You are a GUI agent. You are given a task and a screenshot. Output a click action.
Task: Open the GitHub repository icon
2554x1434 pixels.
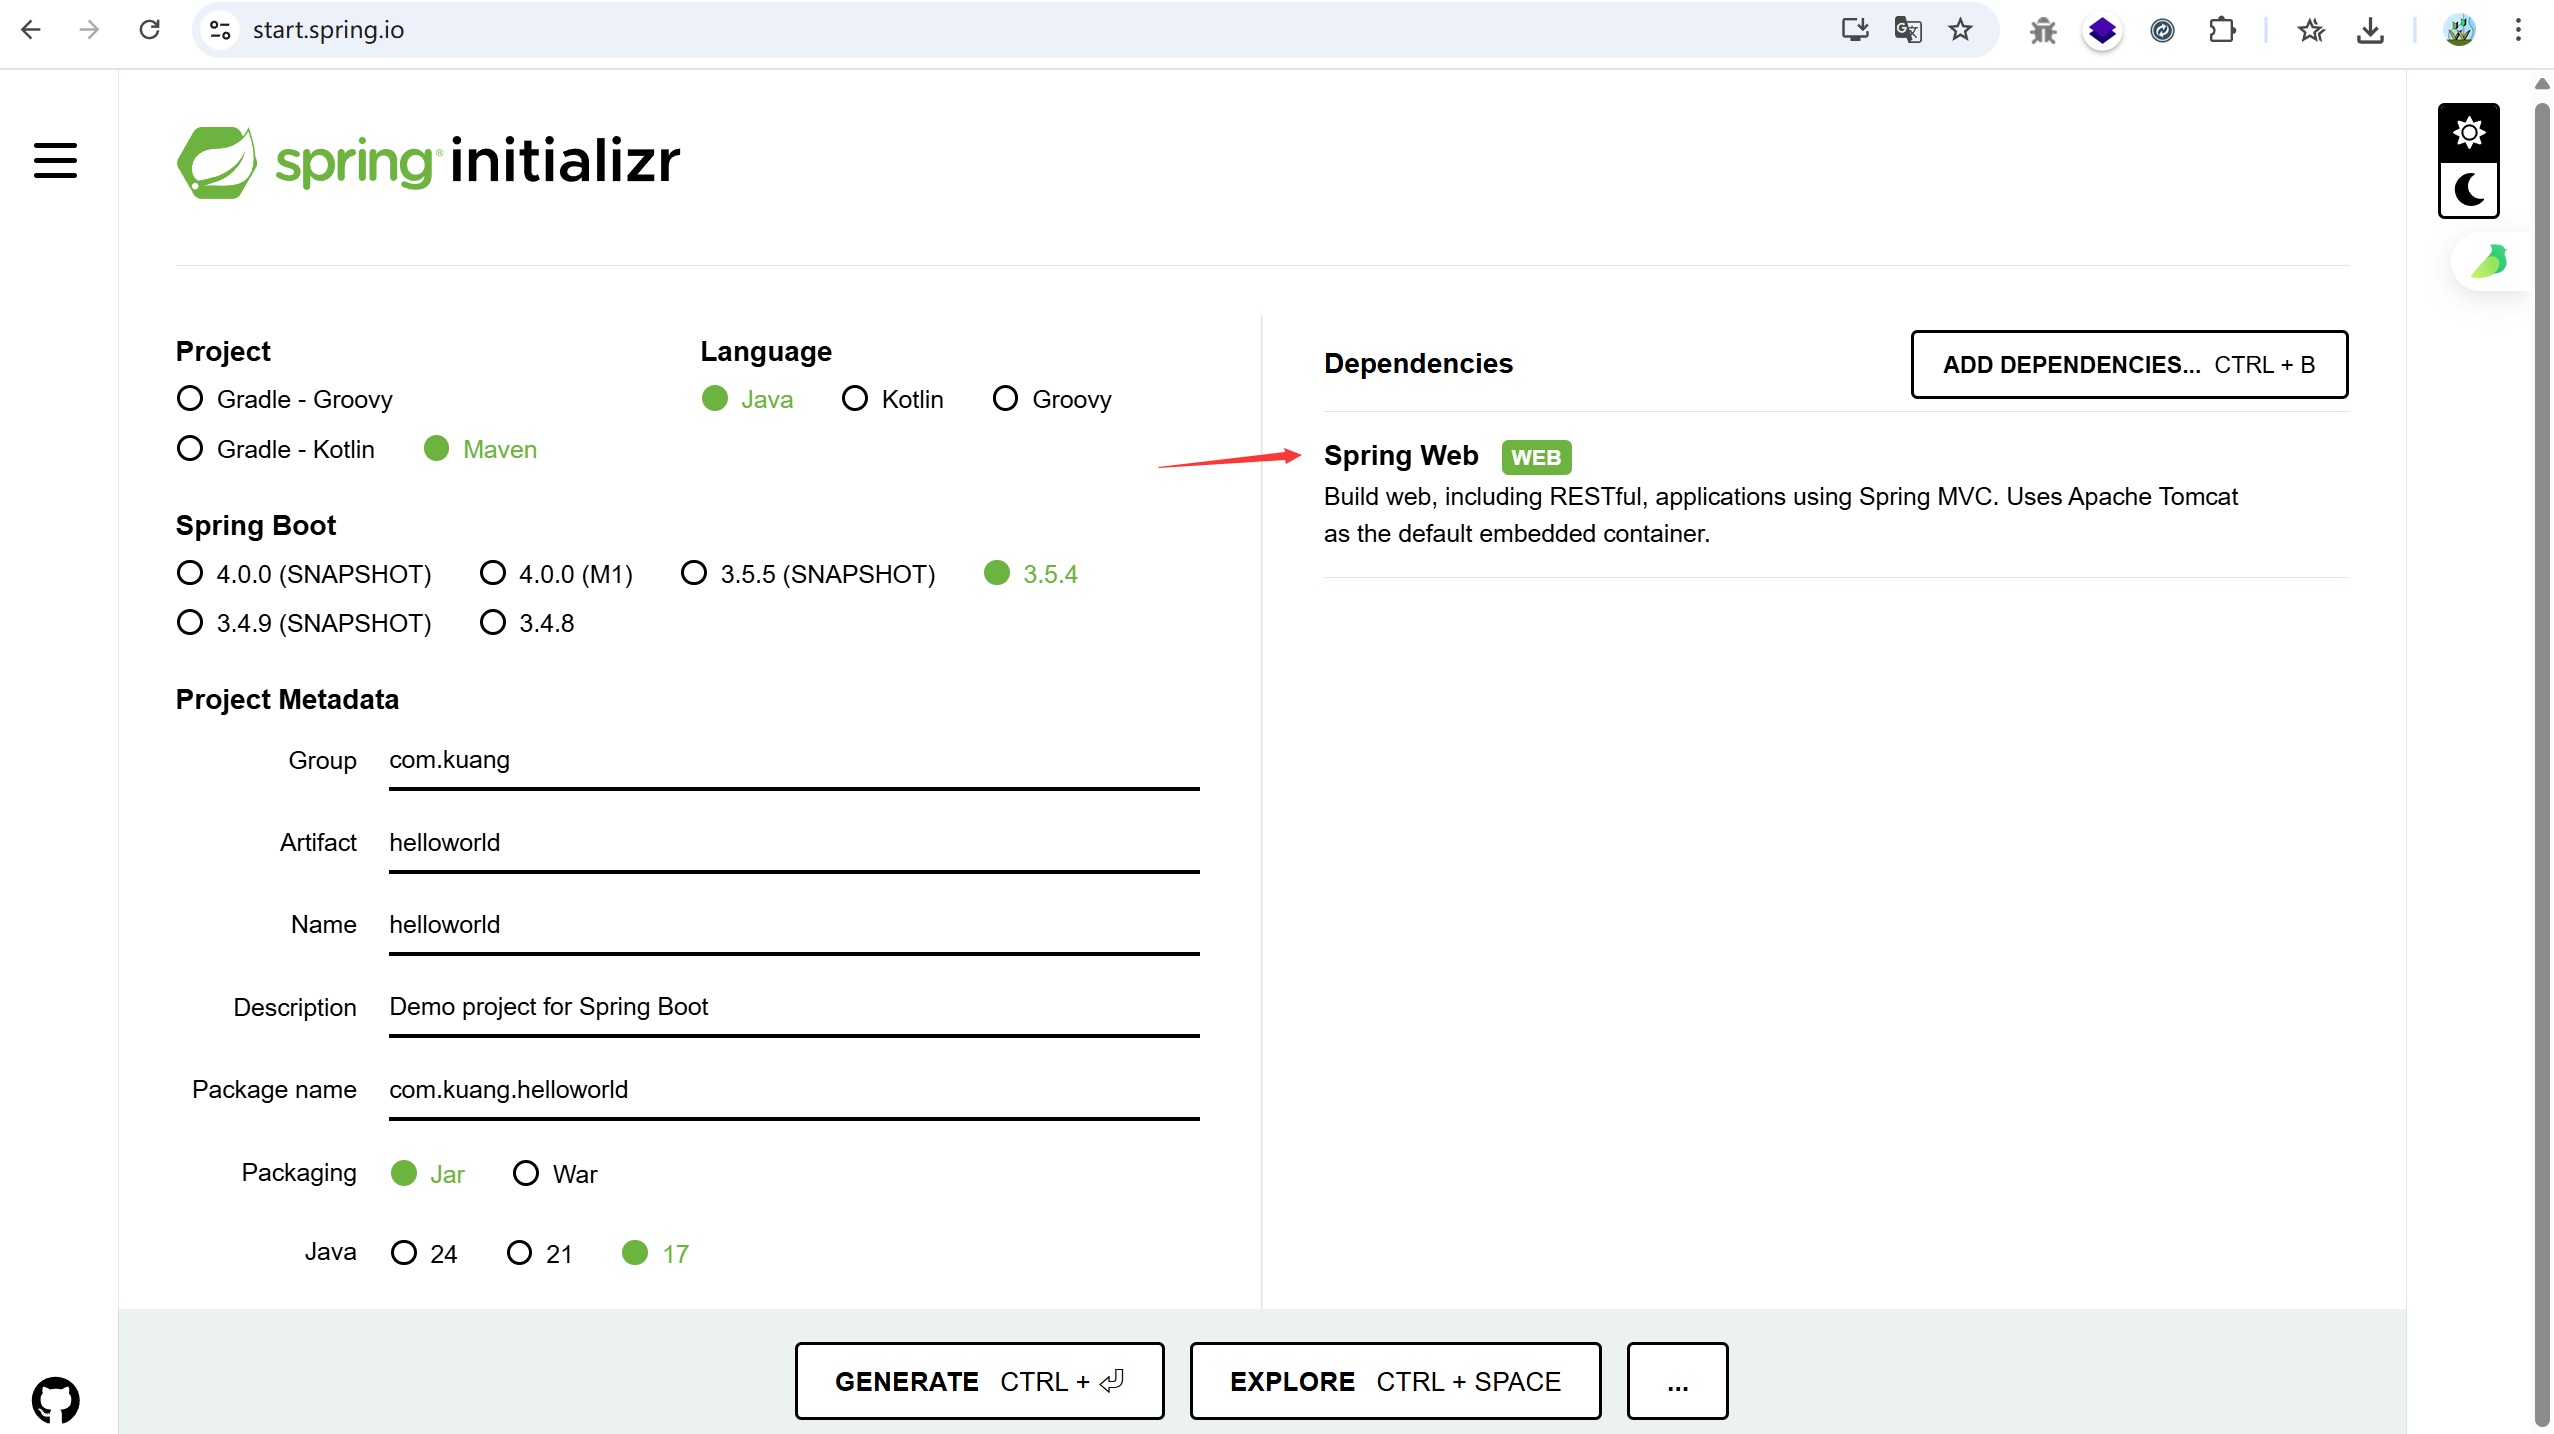click(55, 1400)
